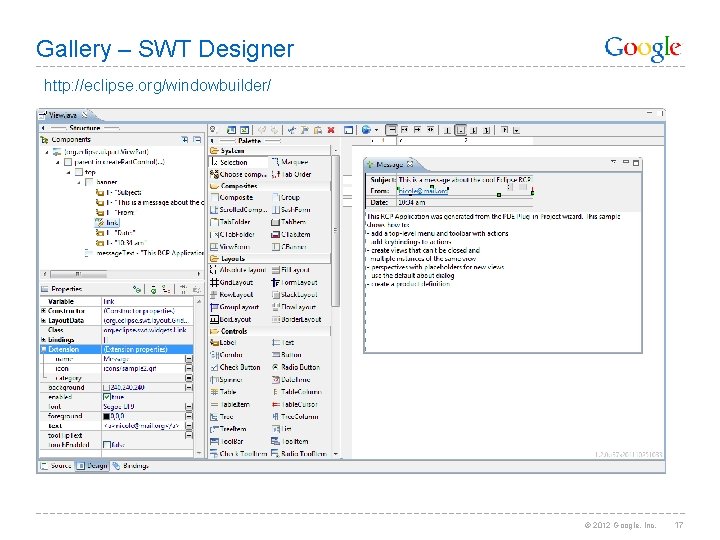Switch to the Source tab

click(56, 466)
